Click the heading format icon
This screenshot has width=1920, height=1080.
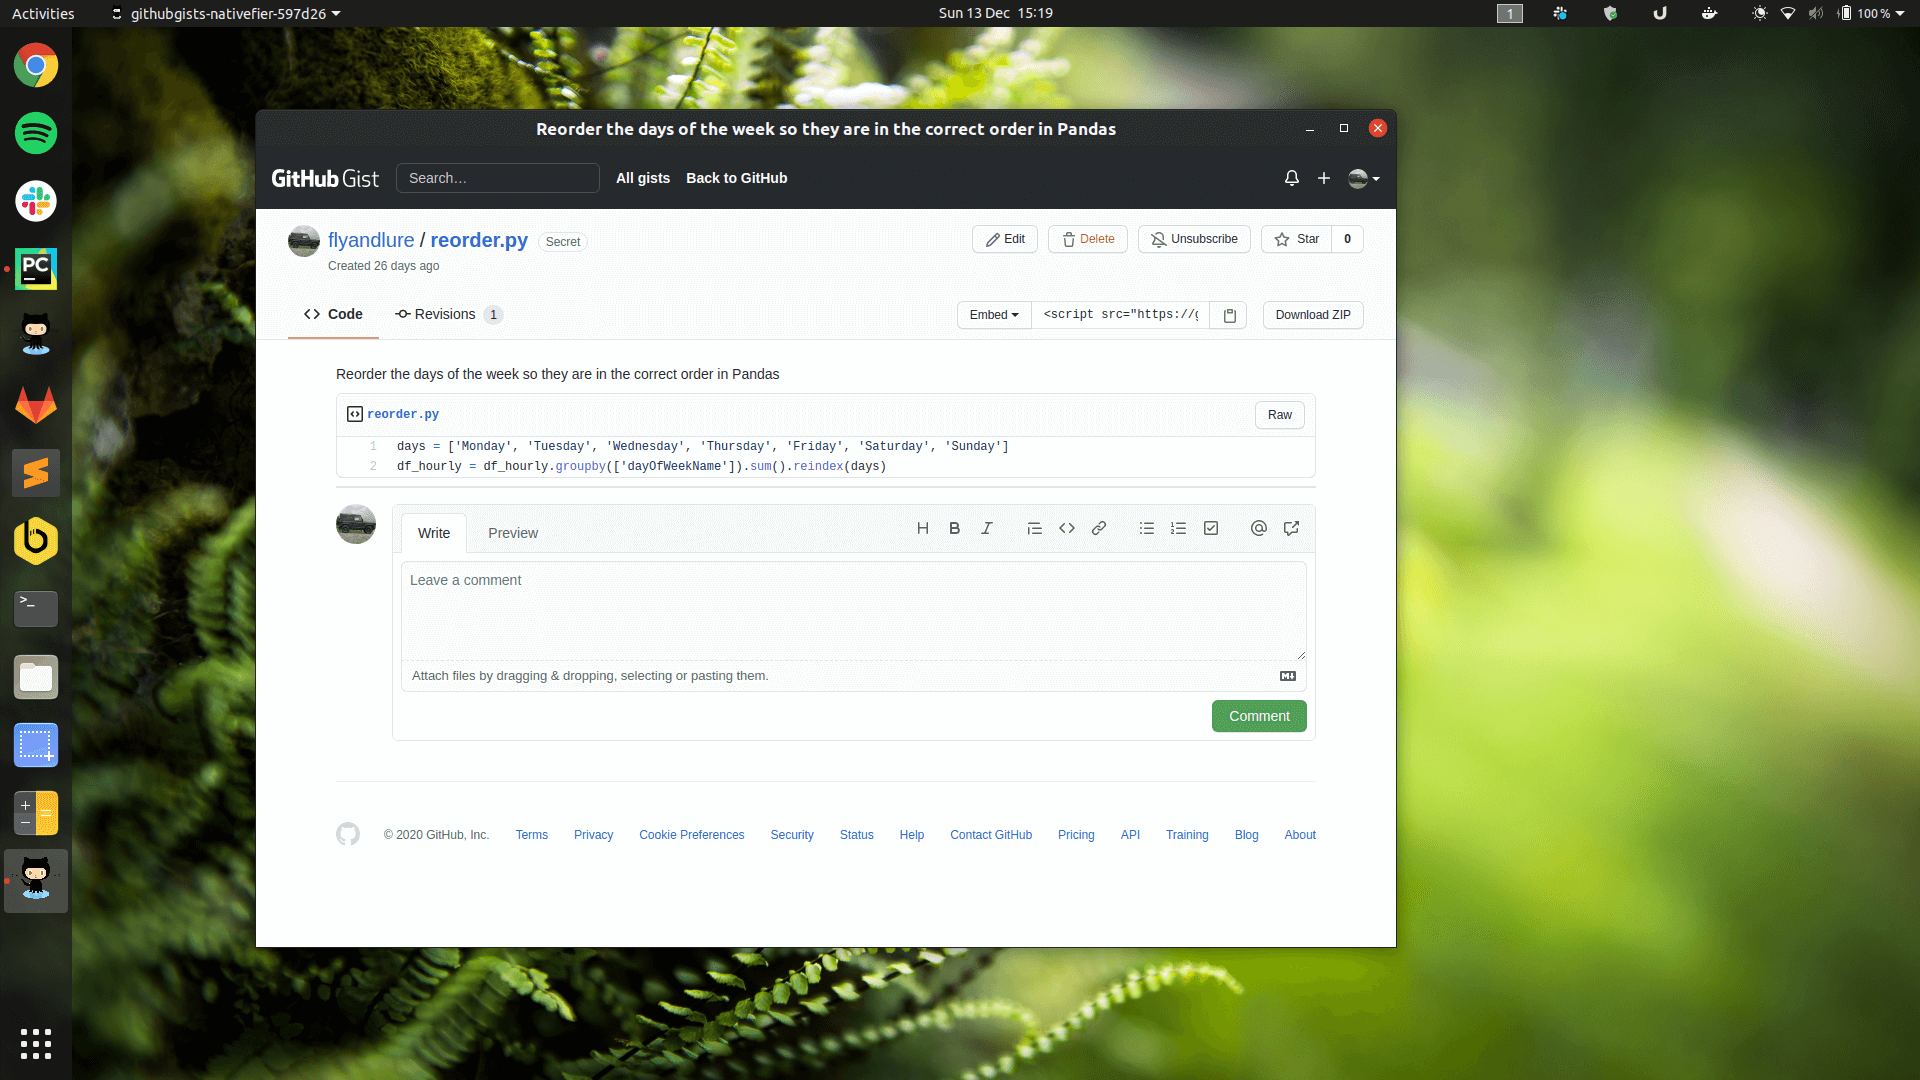click(922, 528)
